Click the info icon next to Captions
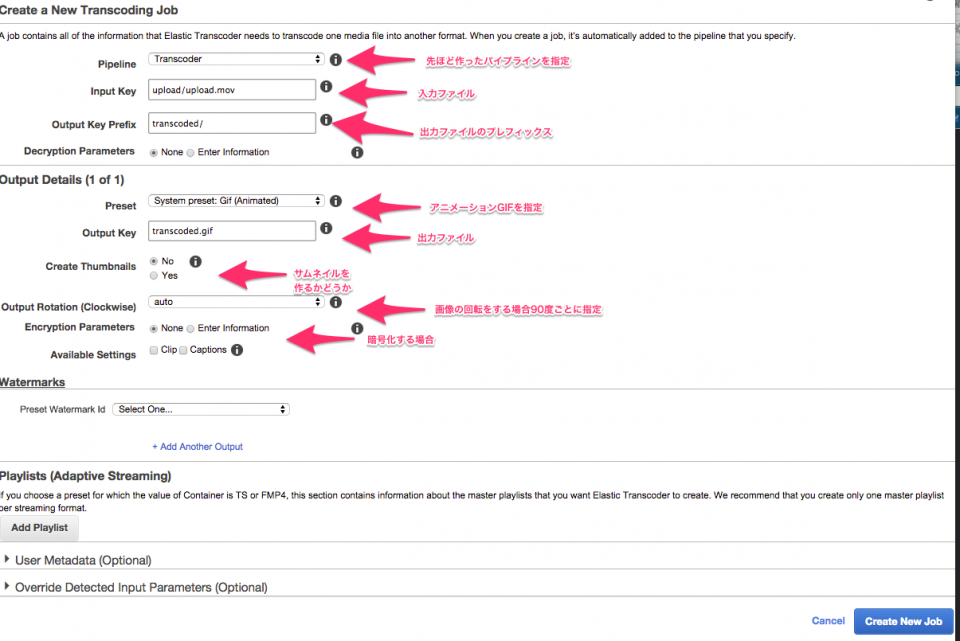960x641 pixels. [x=237, y=349]
